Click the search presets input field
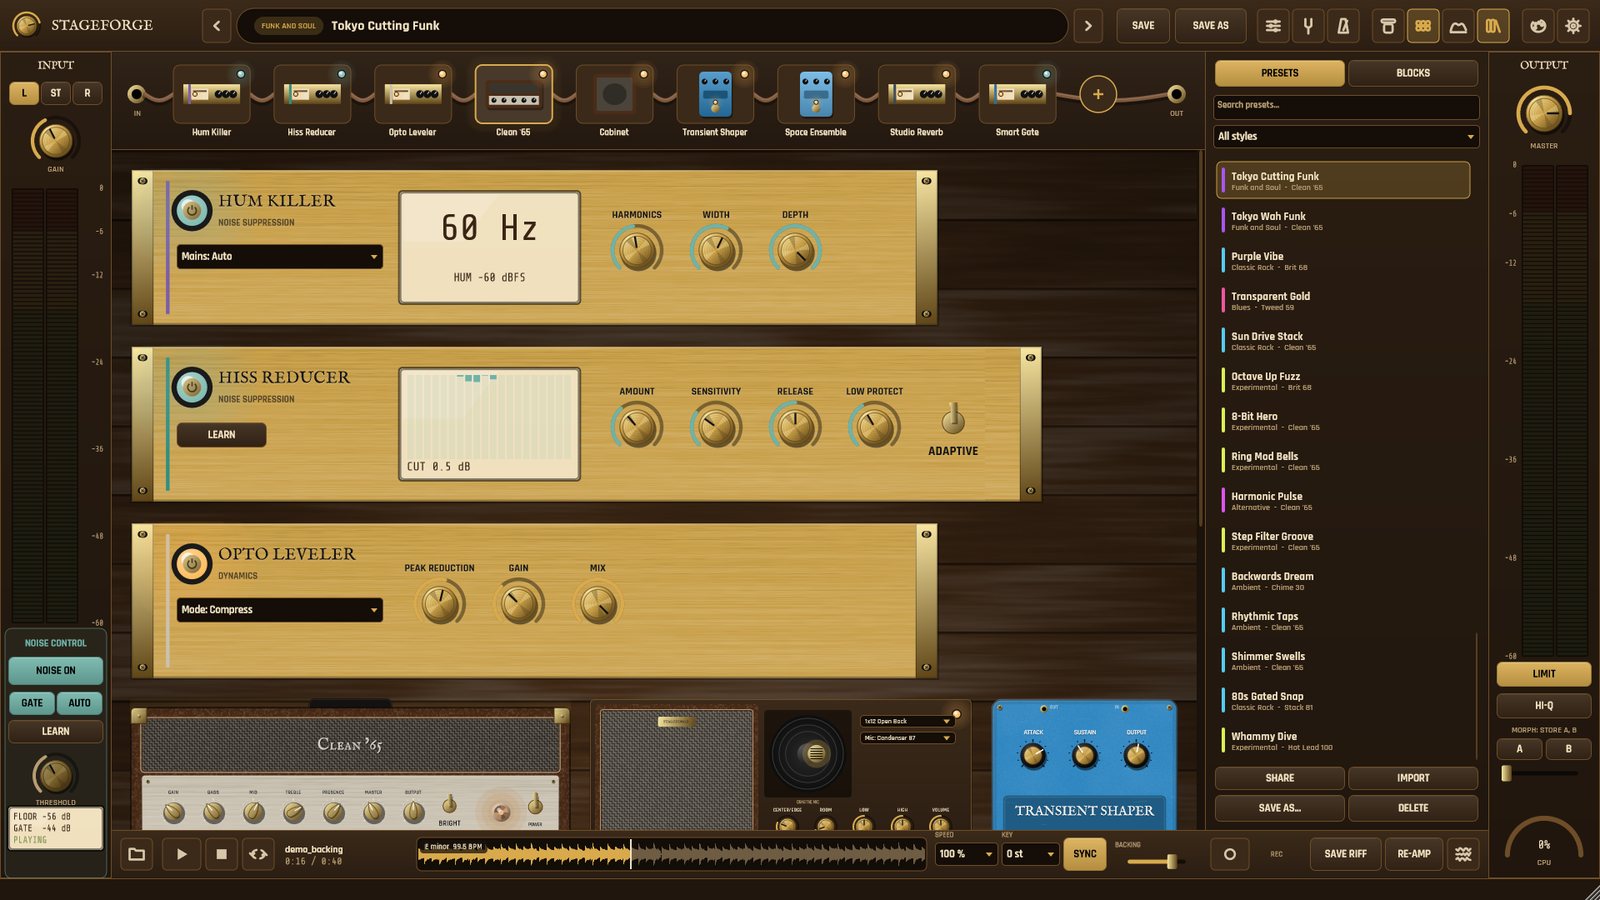Viewport: 1600px width, 900px height. pyautogui.click(x=1346, y=106)
